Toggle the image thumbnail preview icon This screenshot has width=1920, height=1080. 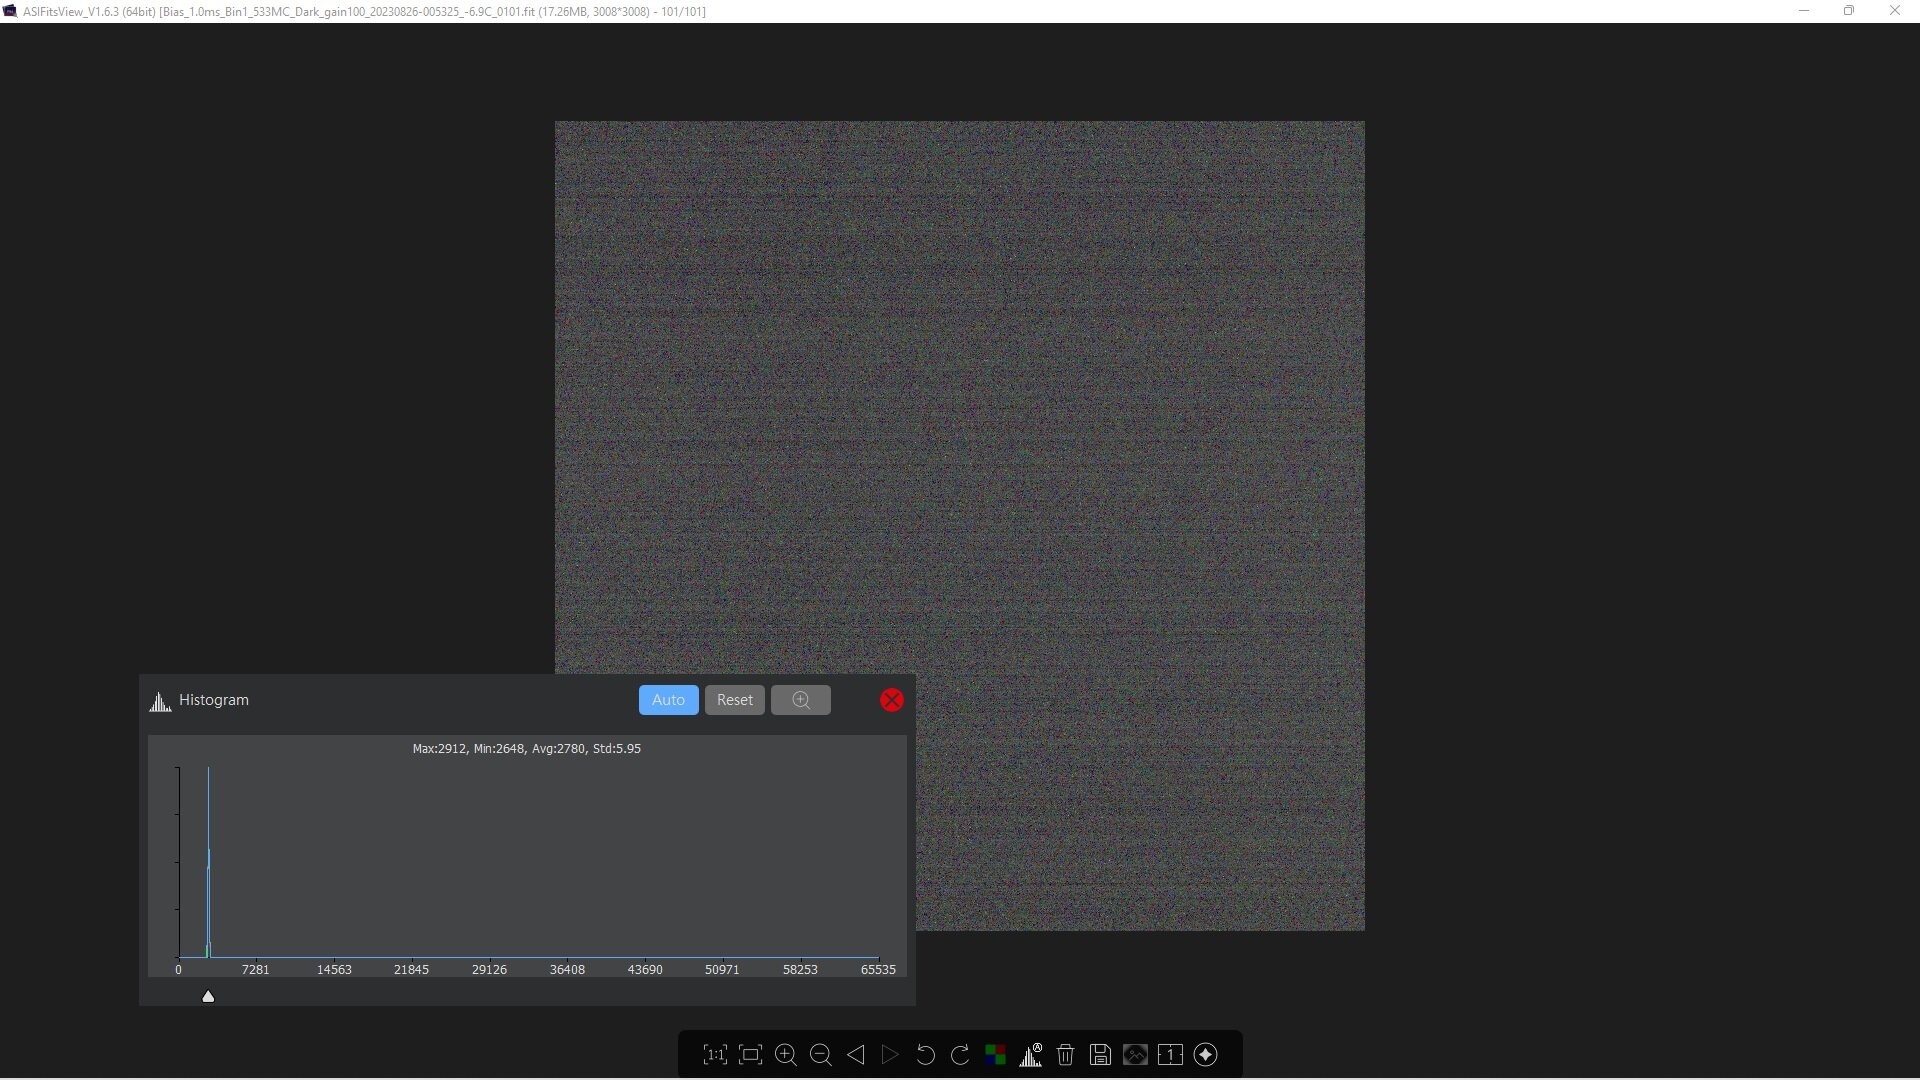pos(1135,1055)
